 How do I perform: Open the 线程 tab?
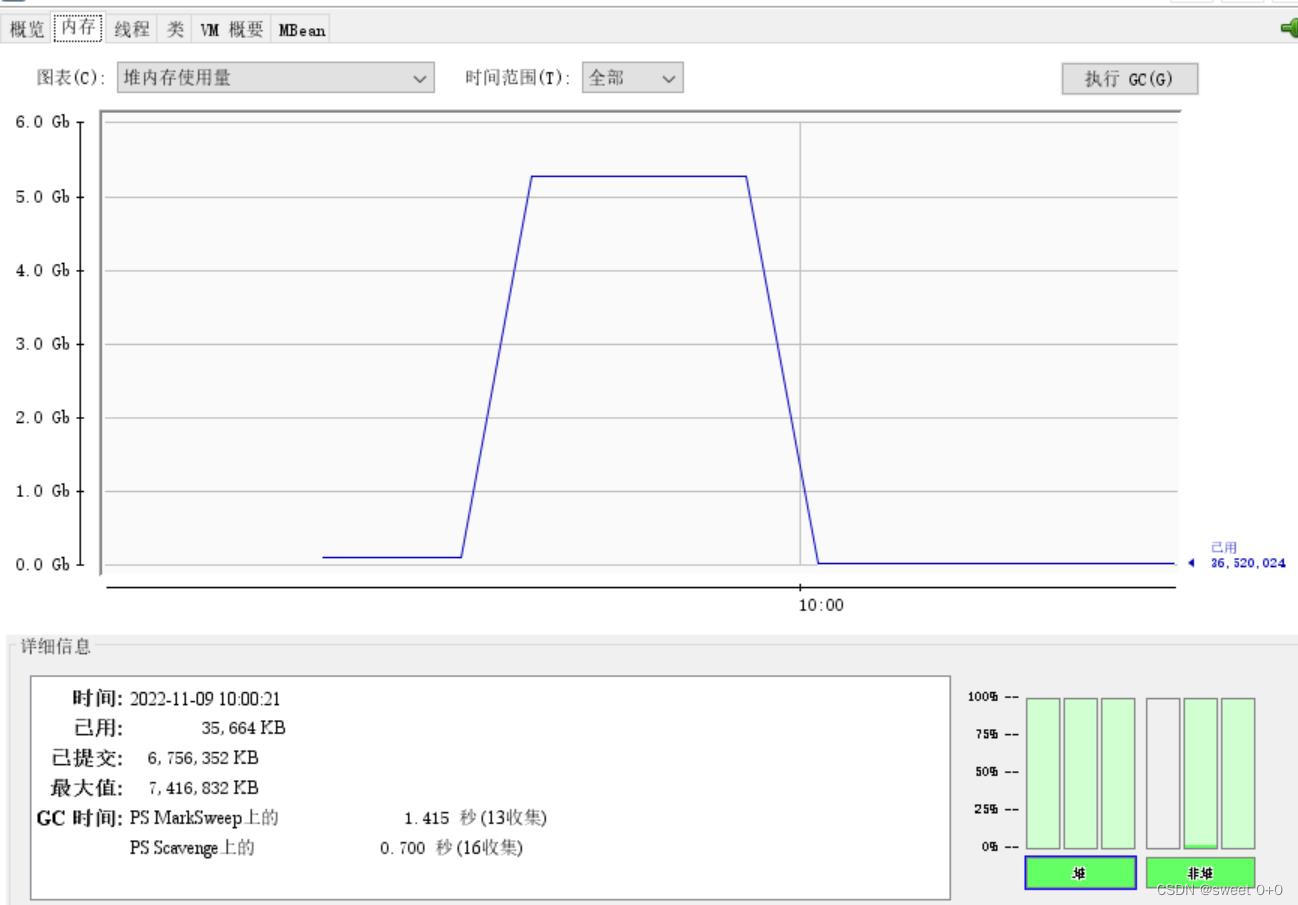(x=132, y=29)
